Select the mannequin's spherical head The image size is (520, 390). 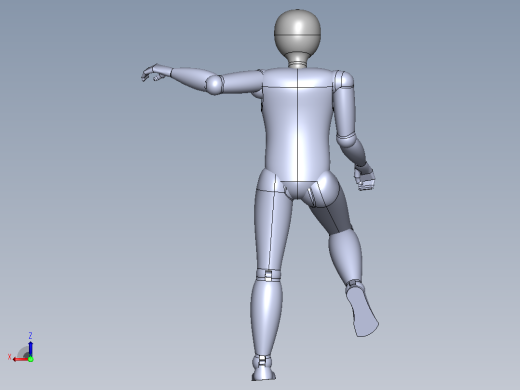[297, 33]
